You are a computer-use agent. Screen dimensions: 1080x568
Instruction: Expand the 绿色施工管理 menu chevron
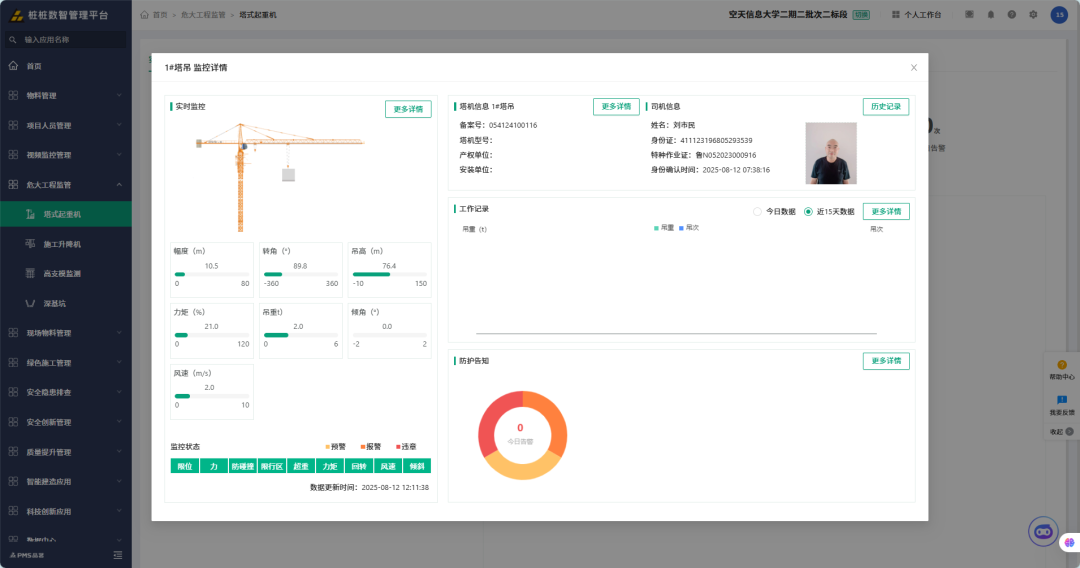119,362
